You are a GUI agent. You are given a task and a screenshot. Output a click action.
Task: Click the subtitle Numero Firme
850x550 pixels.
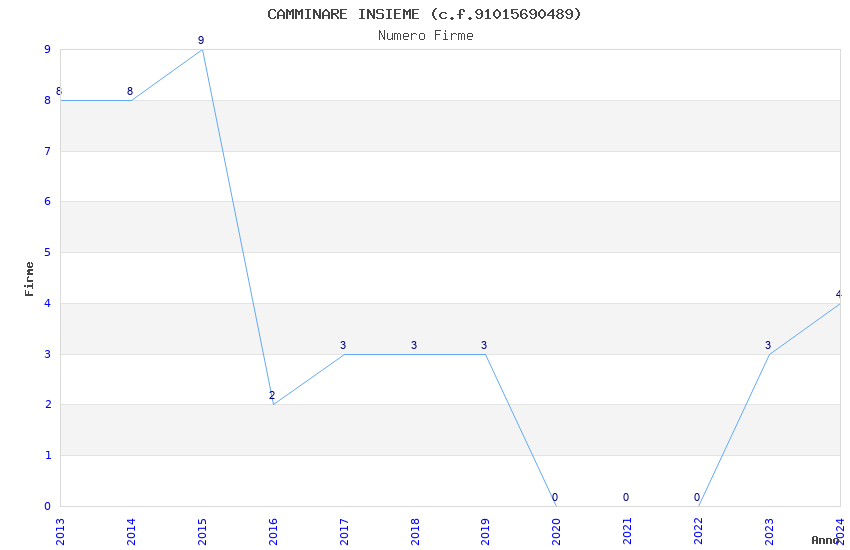(x=426, y=36)
